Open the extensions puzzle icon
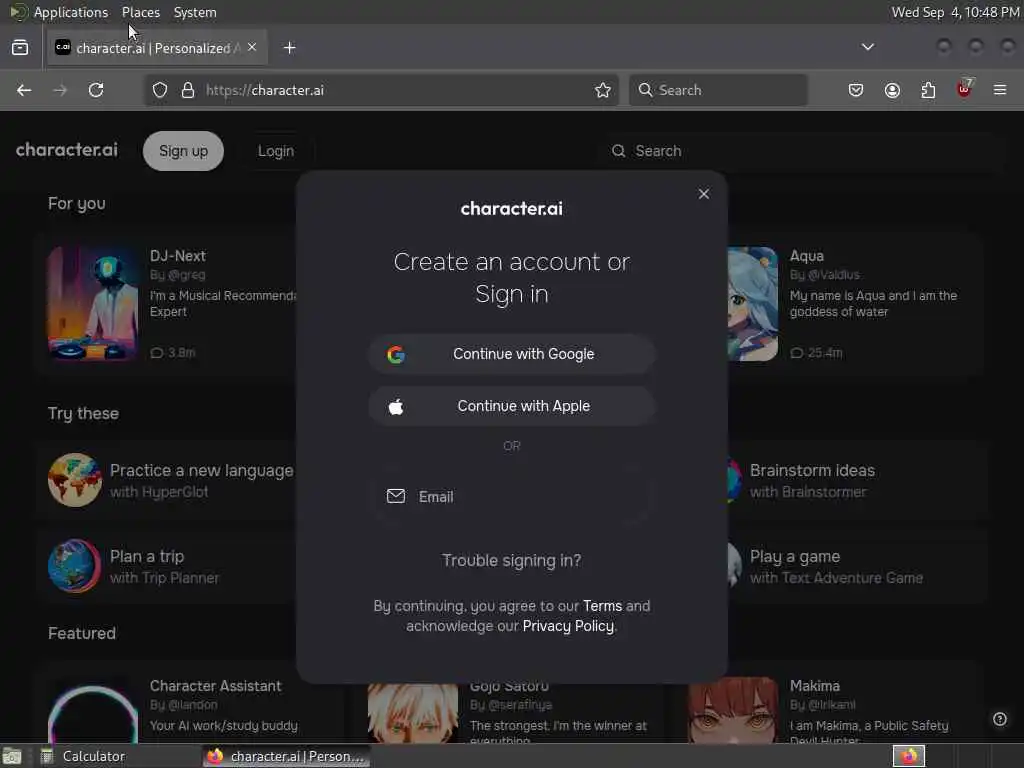Screen dimensions: 1024x768 tap(928, 90)
